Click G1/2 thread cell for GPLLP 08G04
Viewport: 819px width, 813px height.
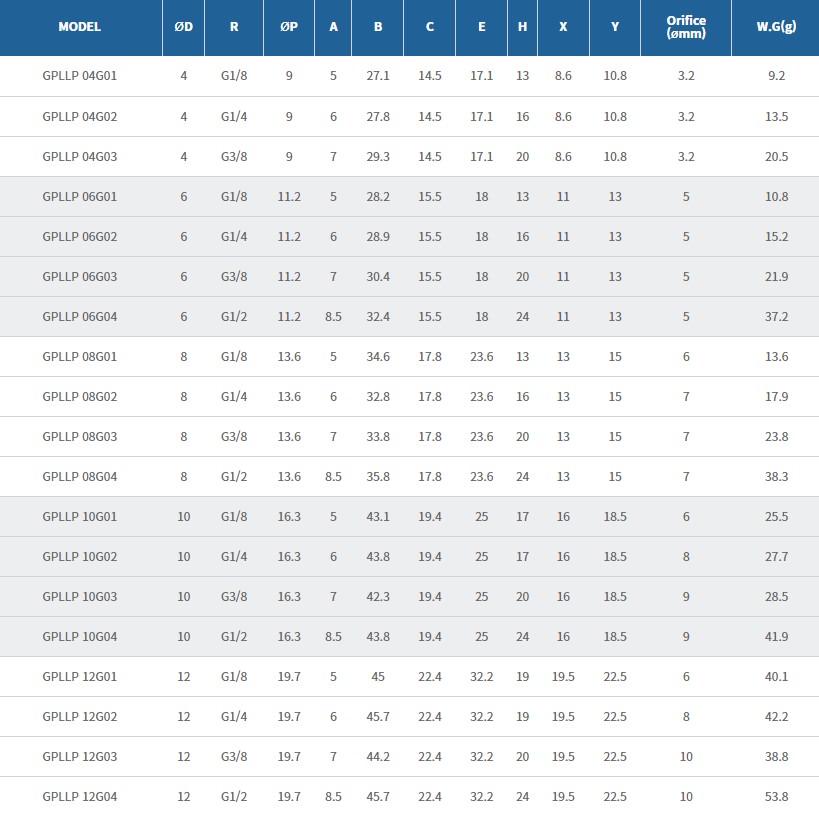[x=234, y=476]
